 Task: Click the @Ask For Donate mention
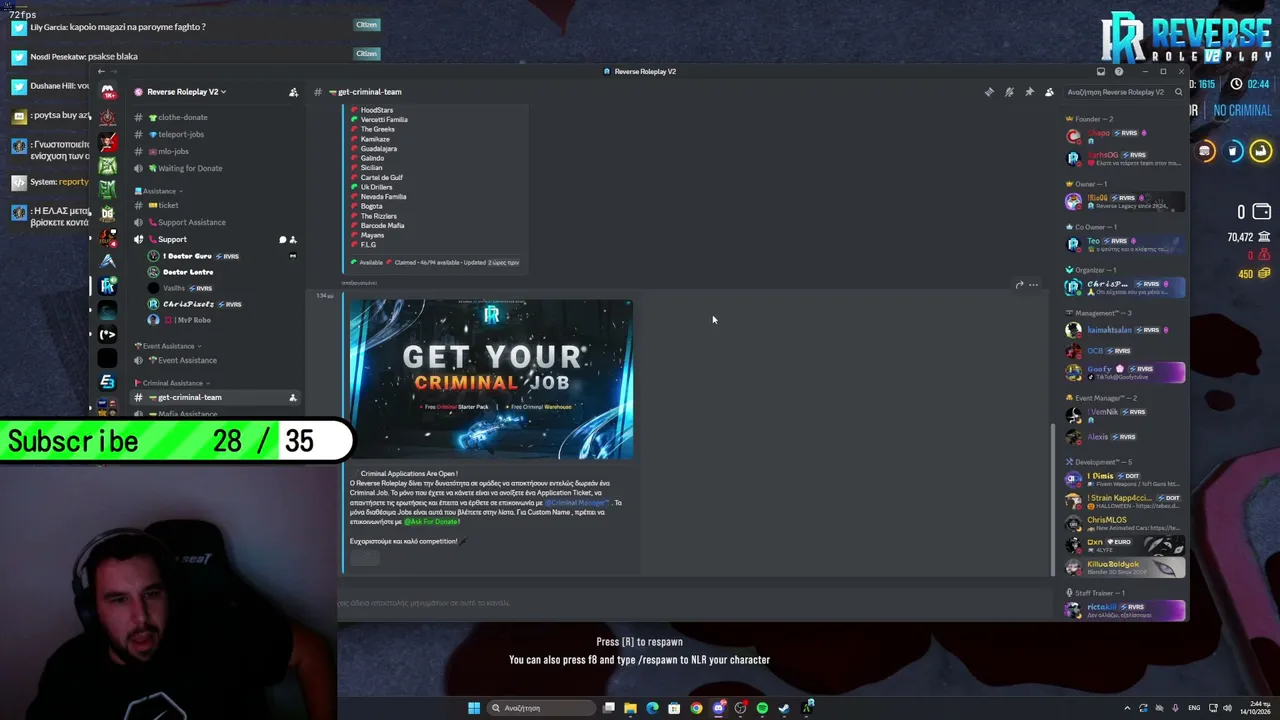tap(432, 522)
